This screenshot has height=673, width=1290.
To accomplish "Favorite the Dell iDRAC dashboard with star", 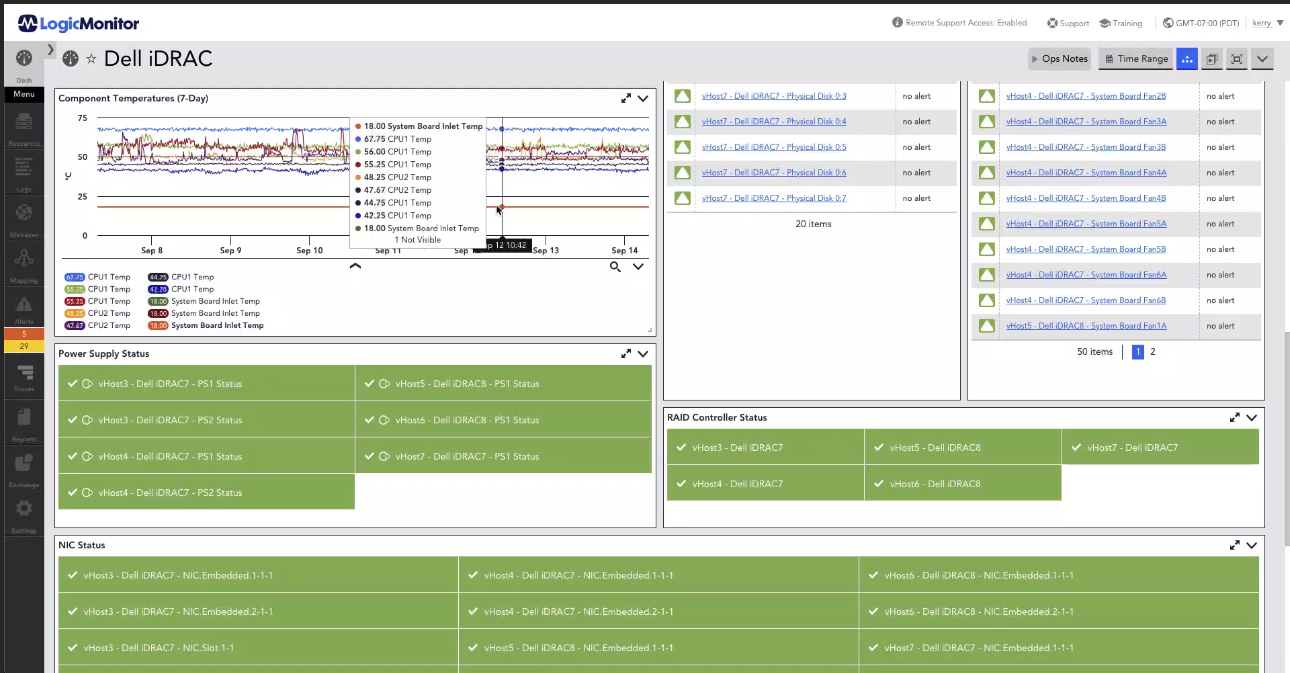I will pos(91,59).
